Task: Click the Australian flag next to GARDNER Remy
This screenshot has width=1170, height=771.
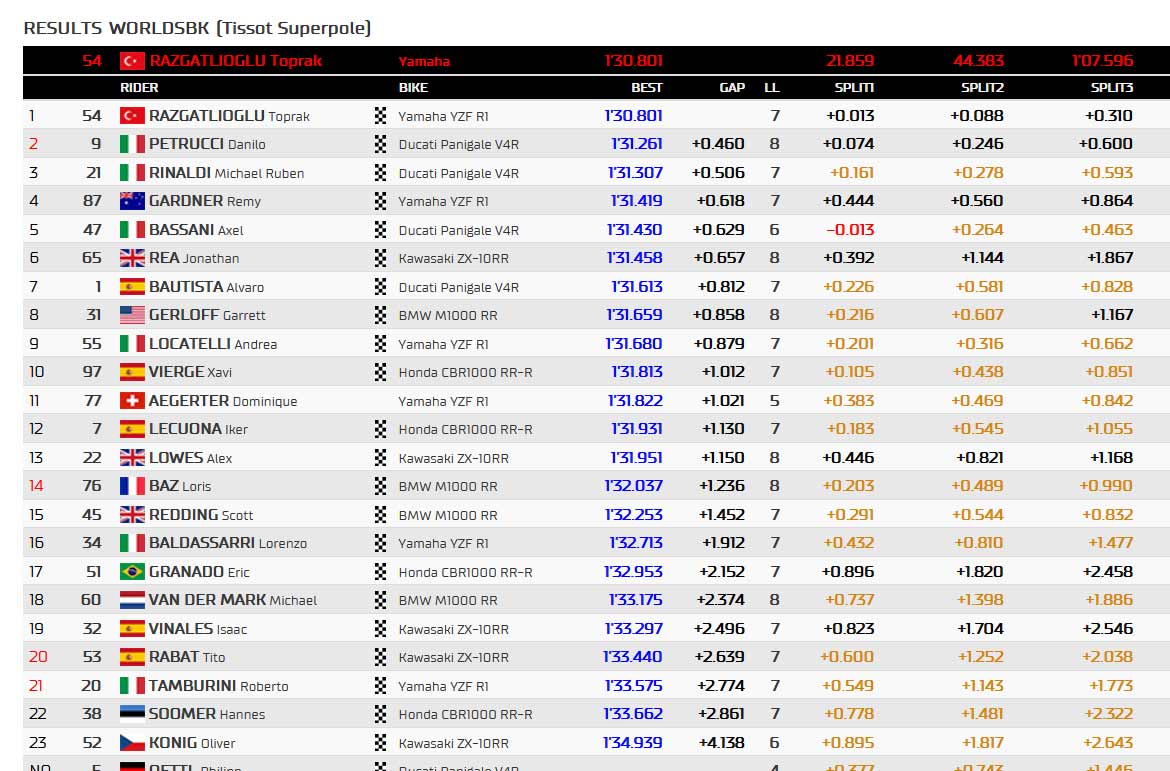Action: [x=132, y=201]
